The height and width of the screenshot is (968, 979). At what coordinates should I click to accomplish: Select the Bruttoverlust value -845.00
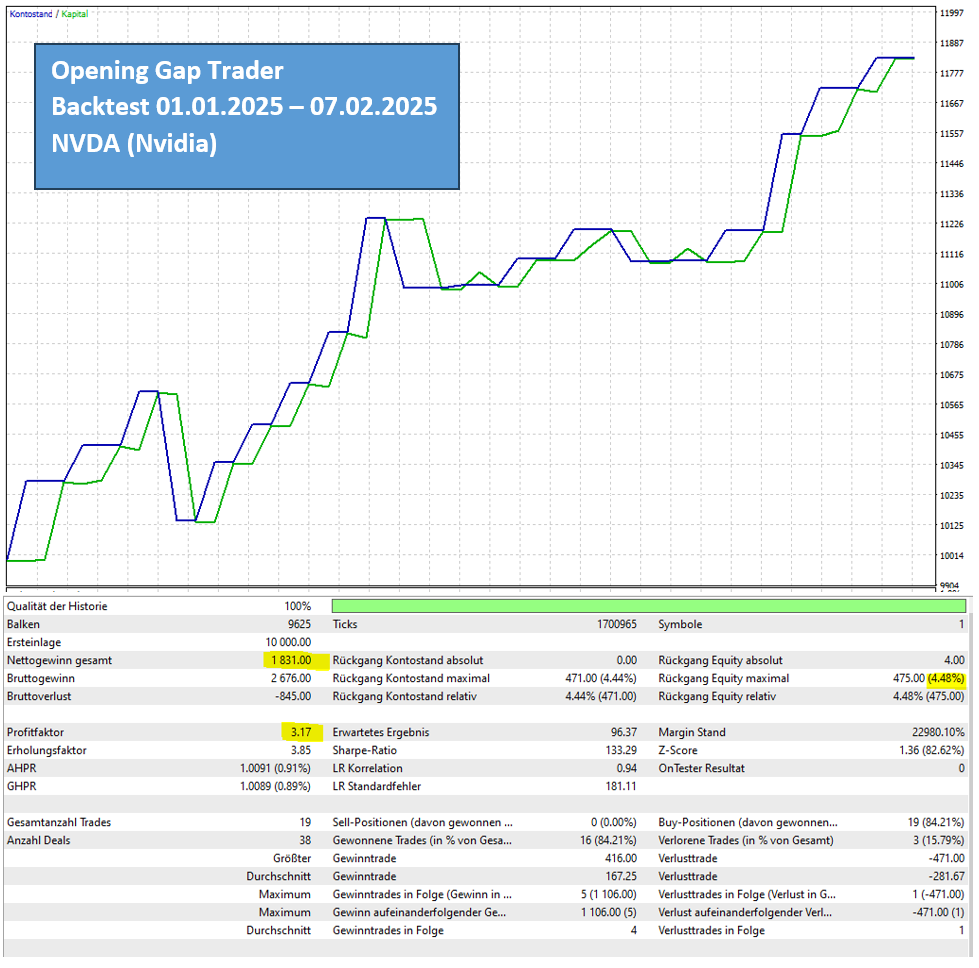click(293, 697)
